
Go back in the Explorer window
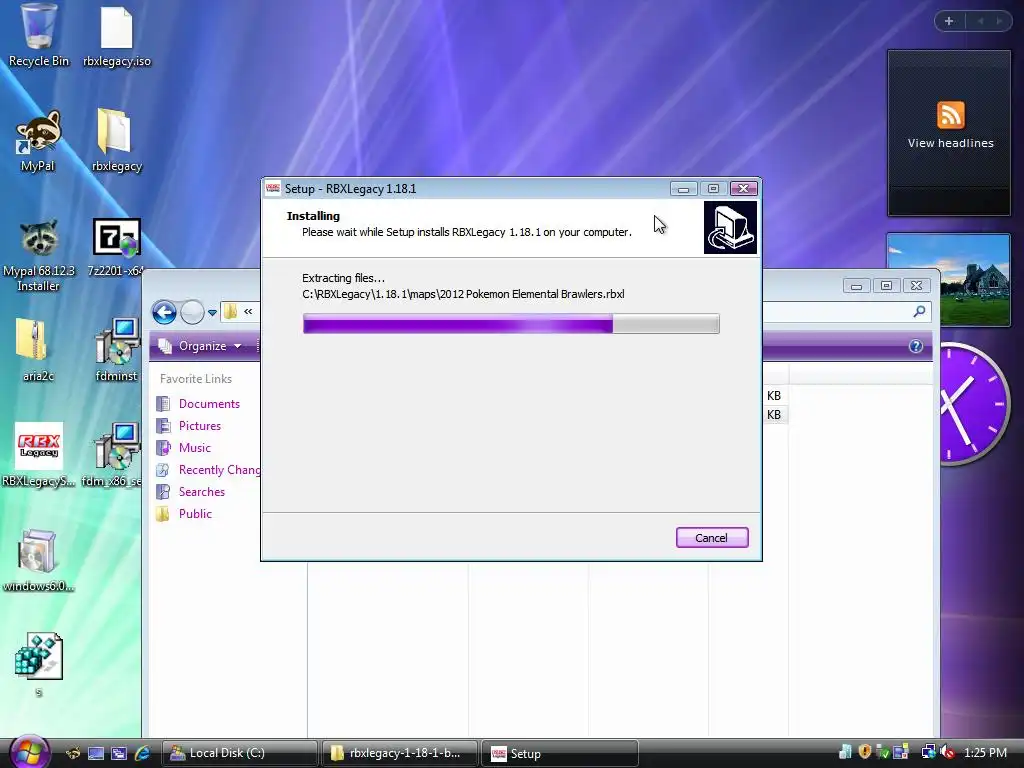tap(165, 312)
